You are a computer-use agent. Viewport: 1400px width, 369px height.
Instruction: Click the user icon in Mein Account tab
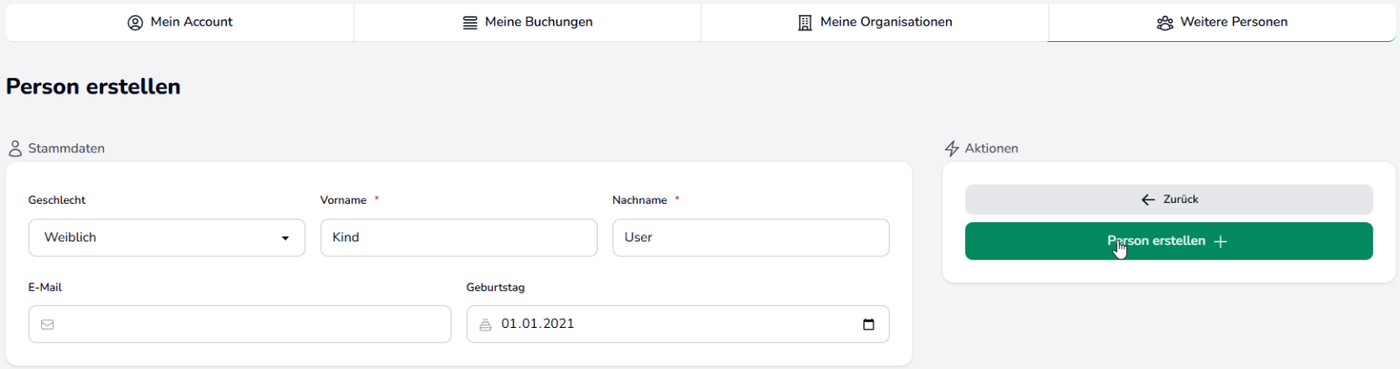(135, 22)
